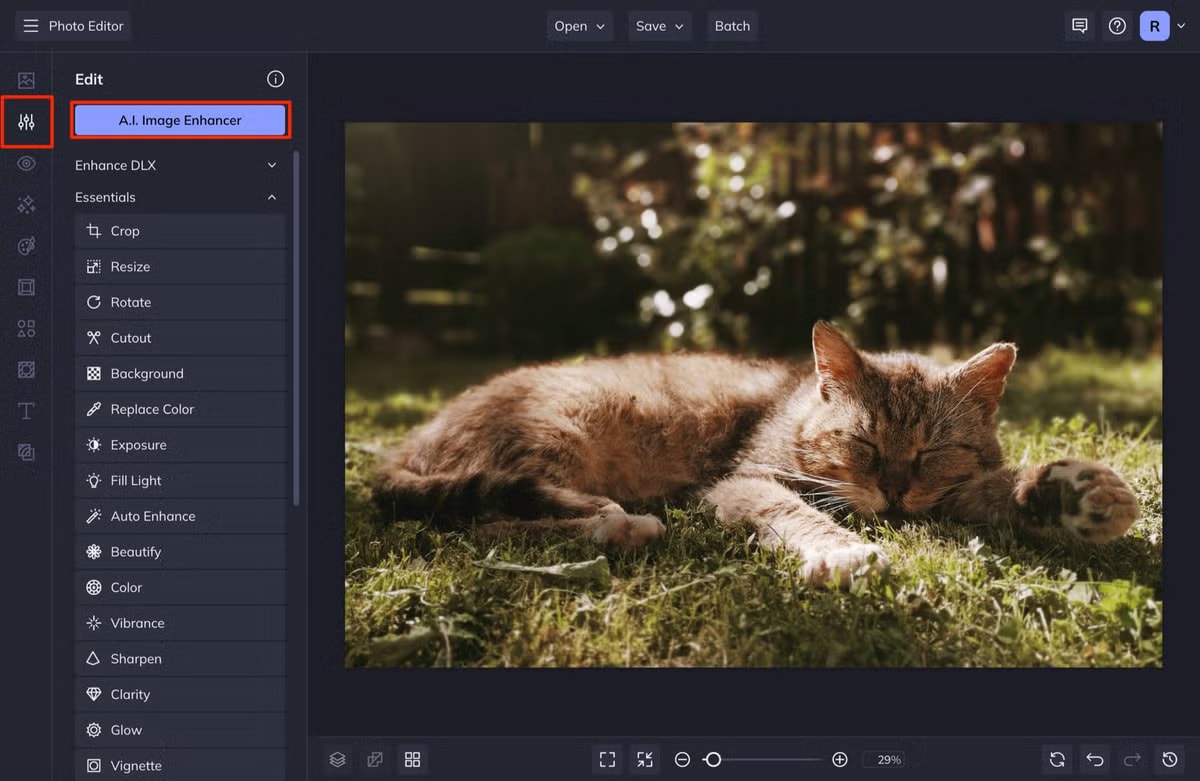Open the Touch Up eye tool
Viewport: 1200px width, 781px height.
(x=27, y=163)
